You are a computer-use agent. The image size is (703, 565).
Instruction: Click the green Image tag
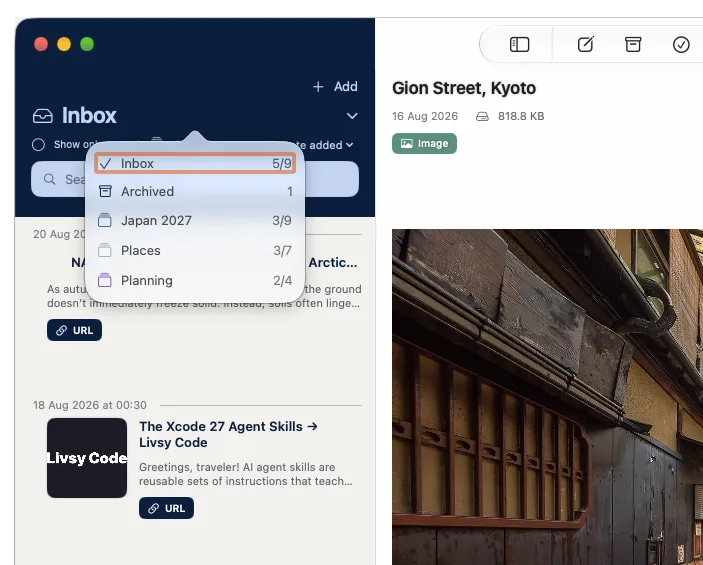pos(424,143)
